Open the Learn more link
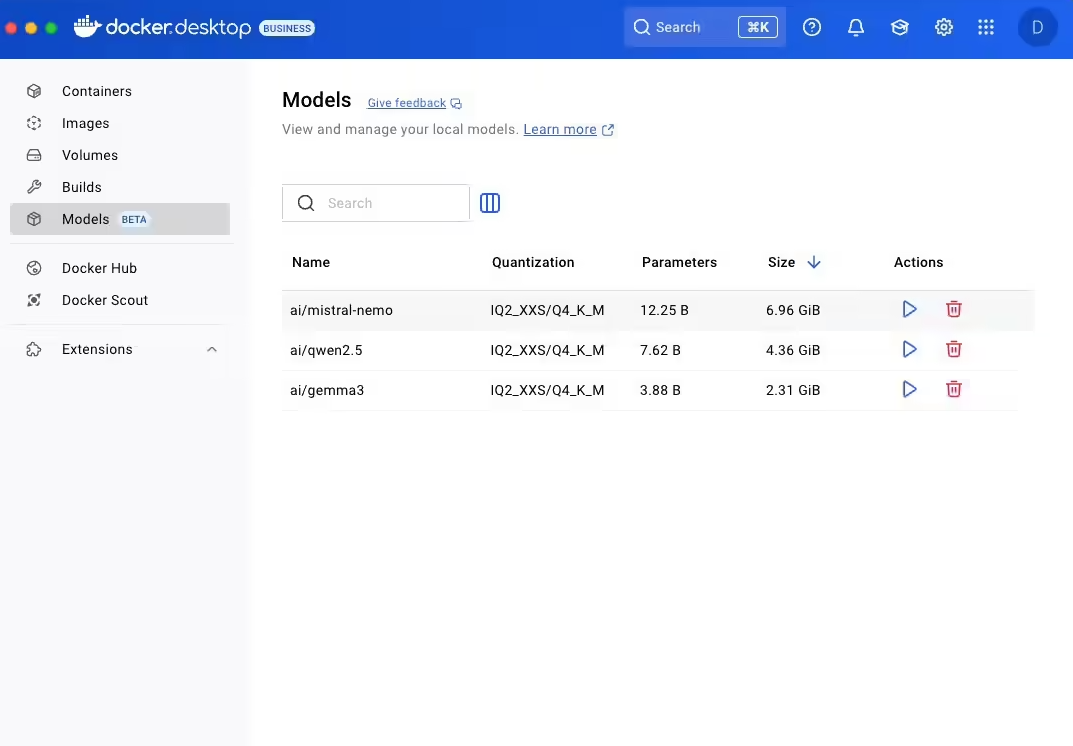This screenshot has width=1073, height=746. tap(560, 129)
